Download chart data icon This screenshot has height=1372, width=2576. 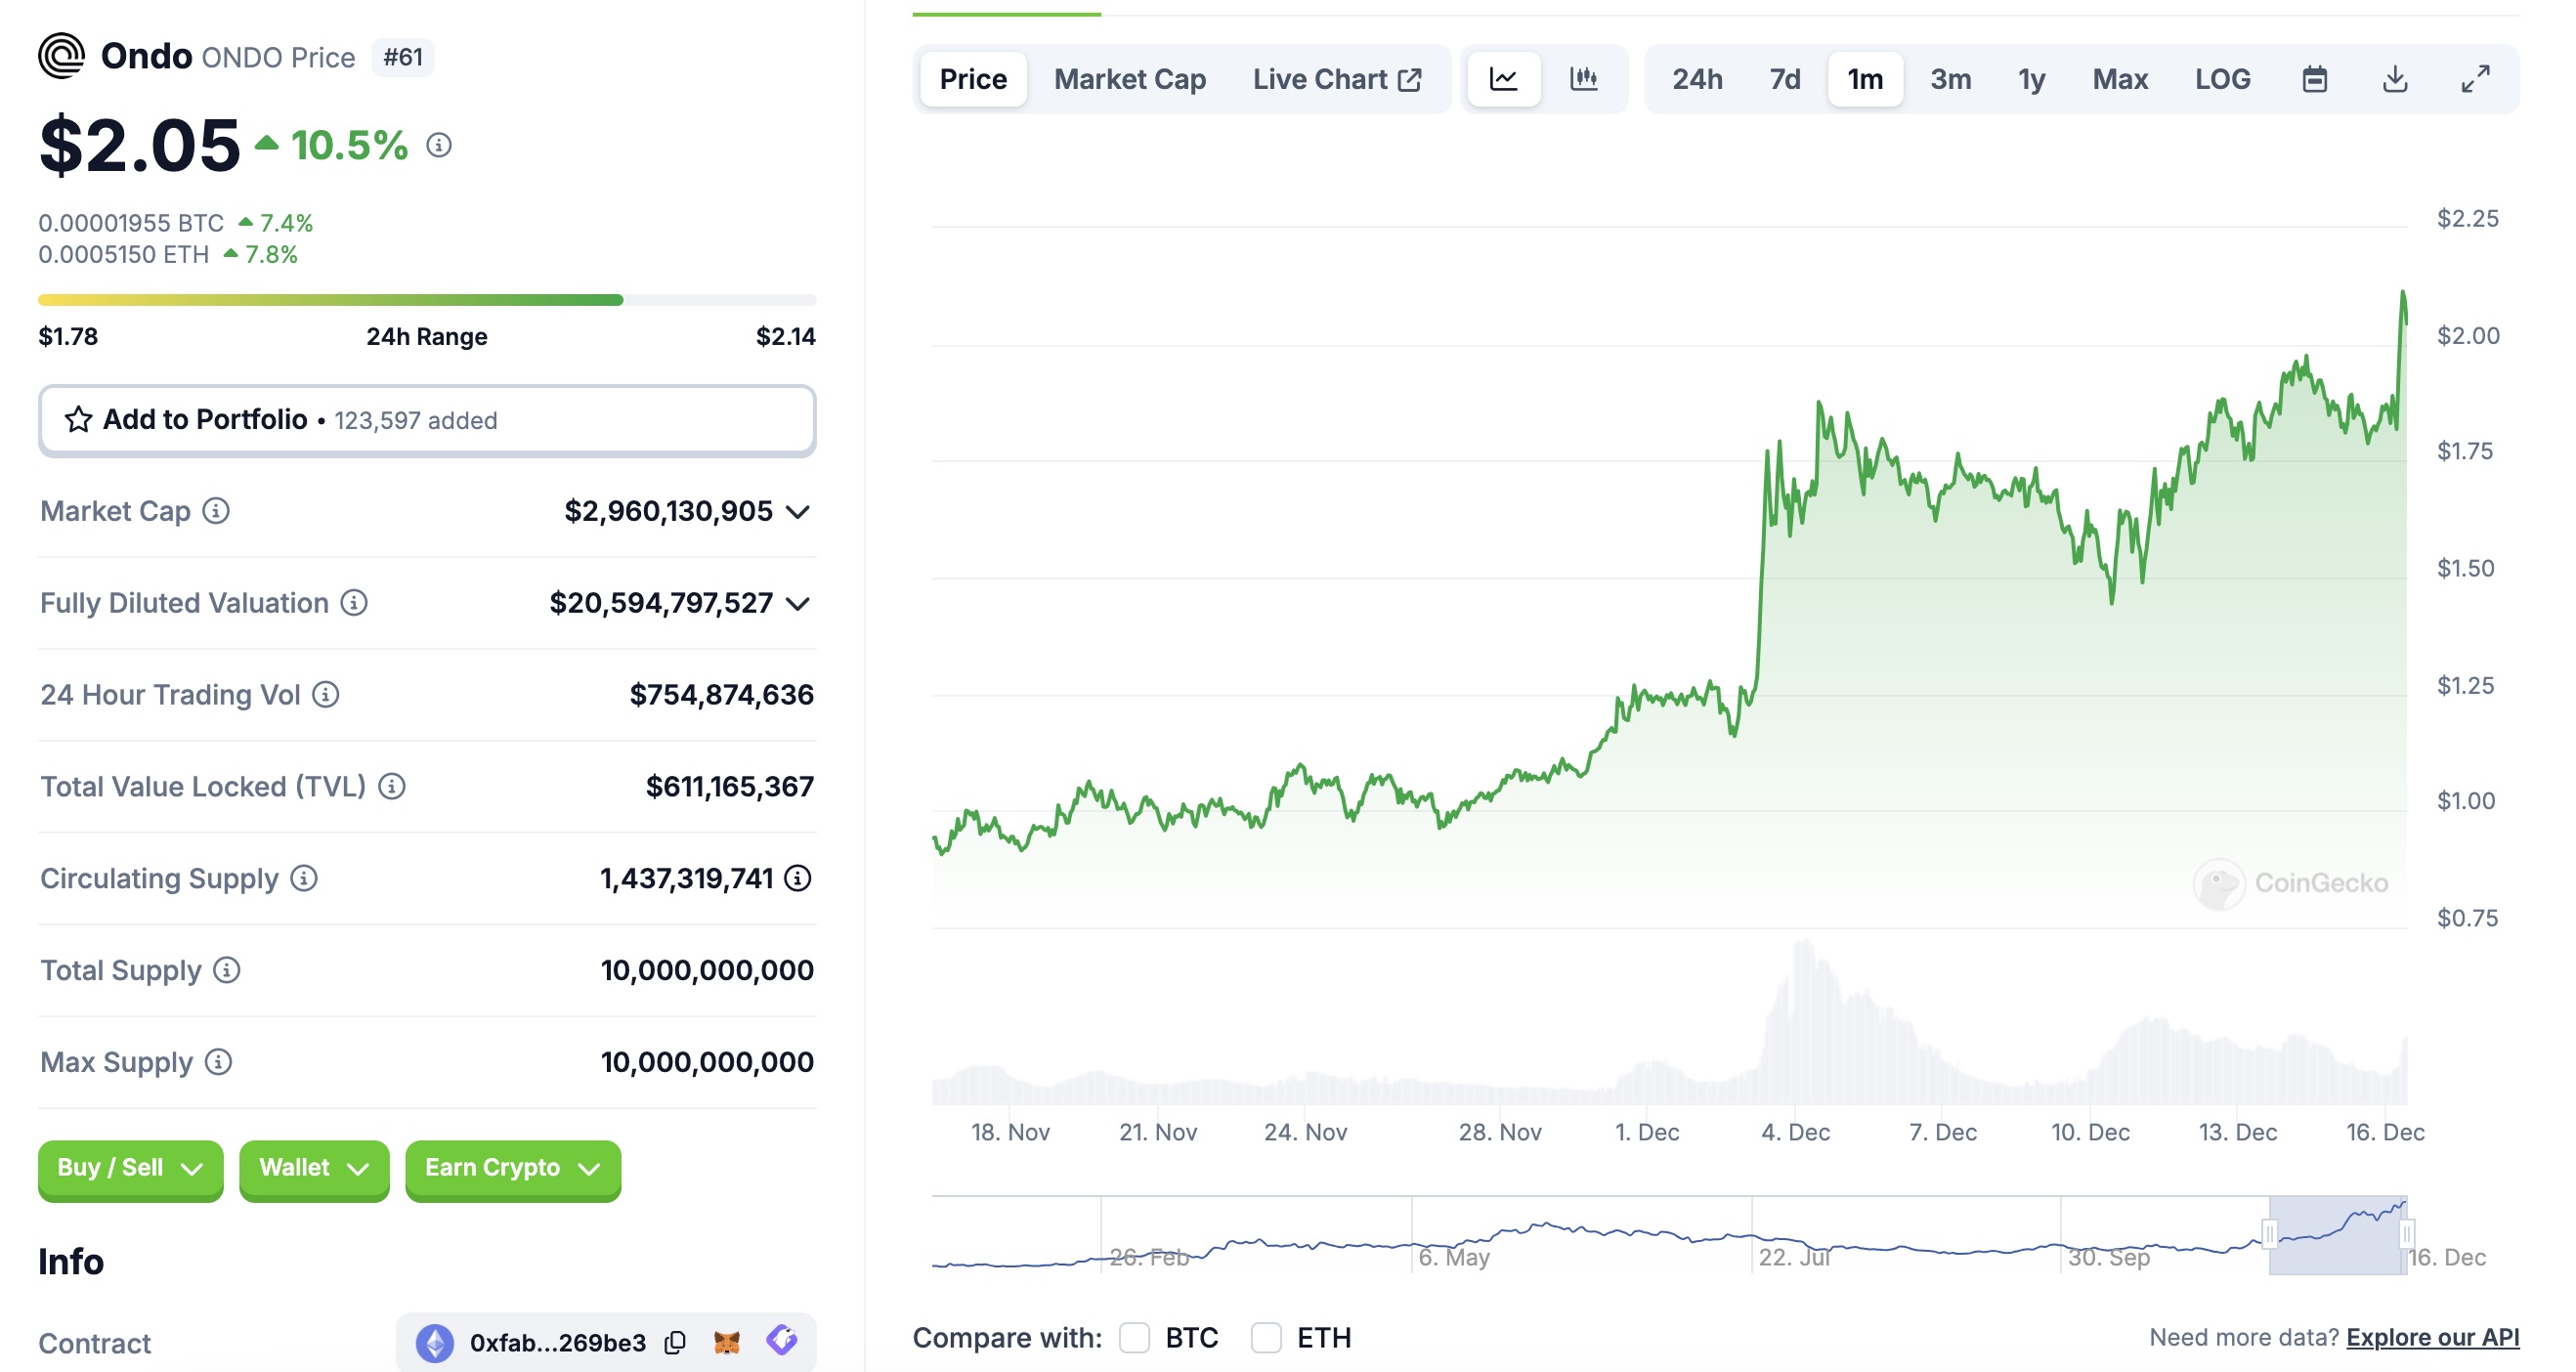click(x=2395, y=79)
